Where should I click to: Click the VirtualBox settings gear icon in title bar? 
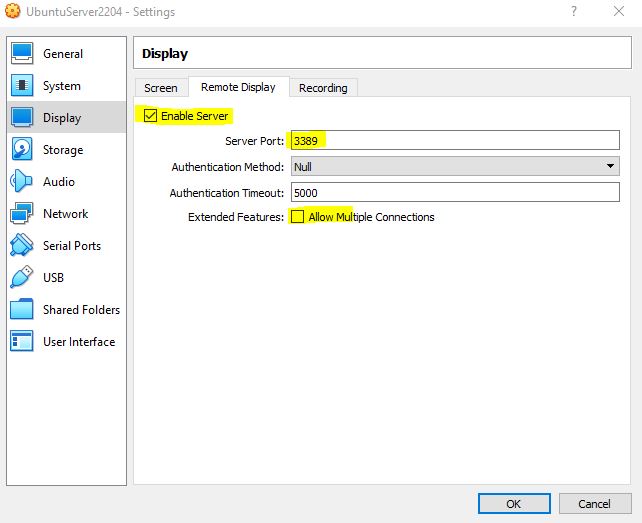(x=12, y=11)
